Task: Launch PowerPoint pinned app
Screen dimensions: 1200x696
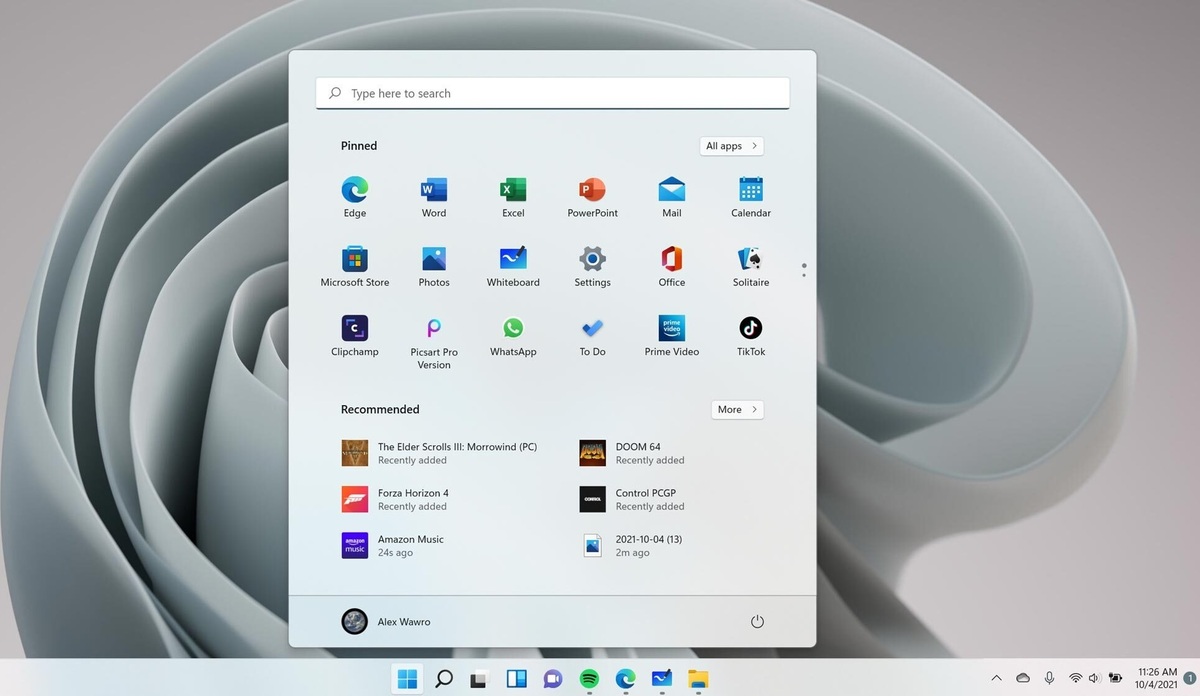Action: [x=592, y=197]
